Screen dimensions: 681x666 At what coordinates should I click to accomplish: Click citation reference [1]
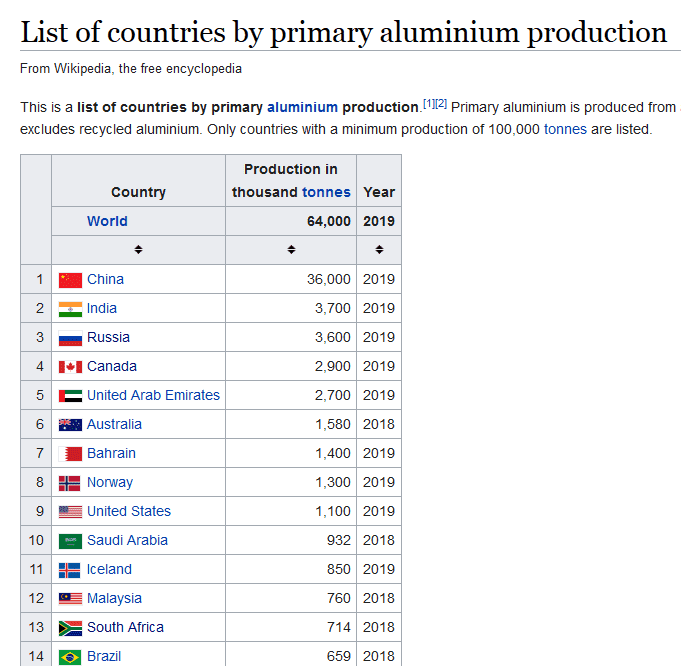[428, 103]
